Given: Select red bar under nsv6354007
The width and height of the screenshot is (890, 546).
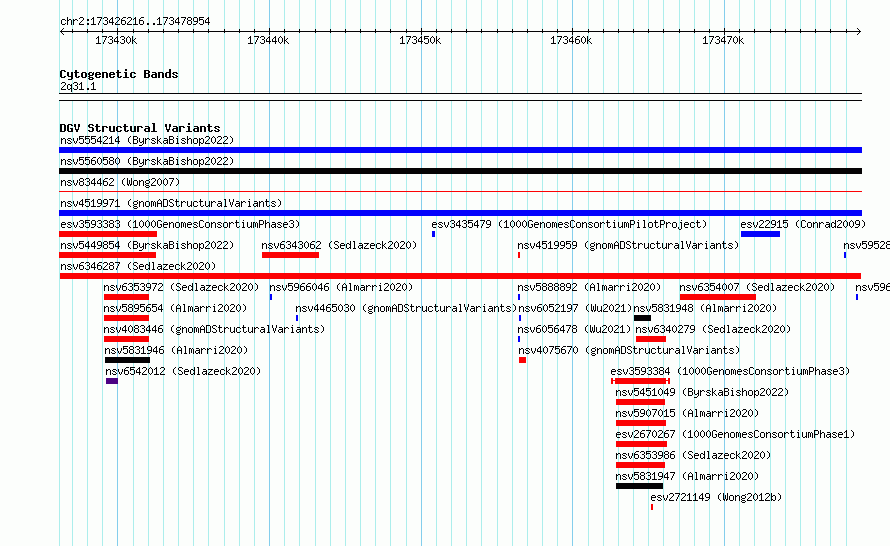Looking at the screenshot, I should [717, 297].
